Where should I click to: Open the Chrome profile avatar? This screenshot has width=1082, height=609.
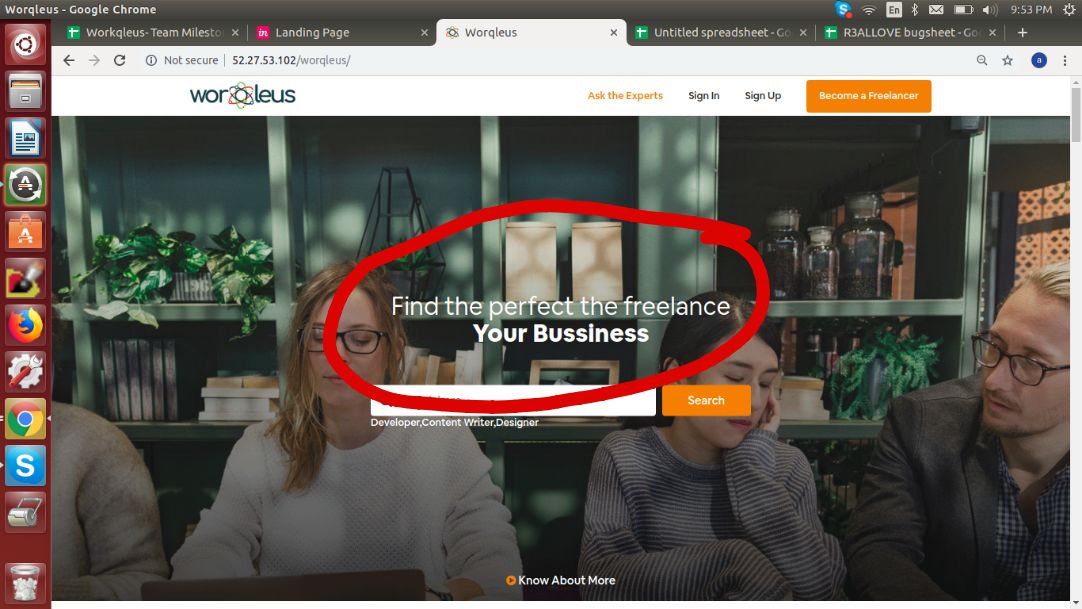click(x=1039, y=60)
